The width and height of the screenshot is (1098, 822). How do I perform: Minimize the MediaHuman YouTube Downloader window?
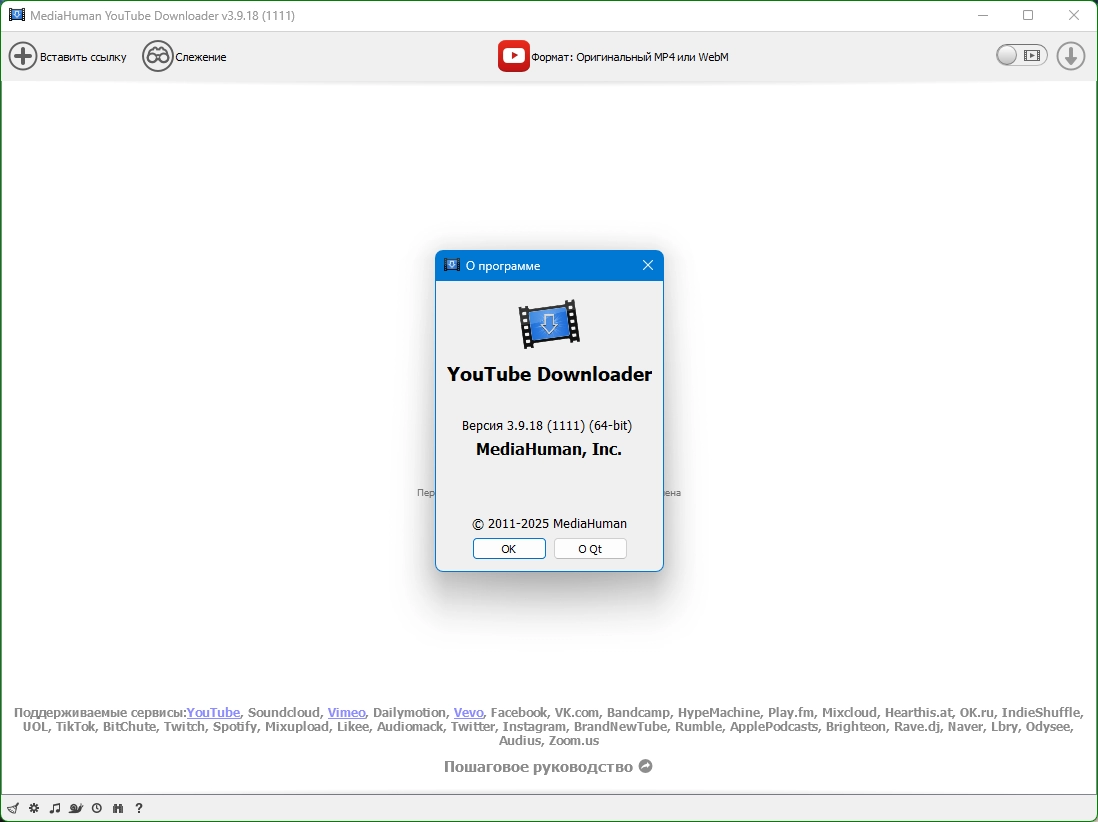tap(983, 15)
